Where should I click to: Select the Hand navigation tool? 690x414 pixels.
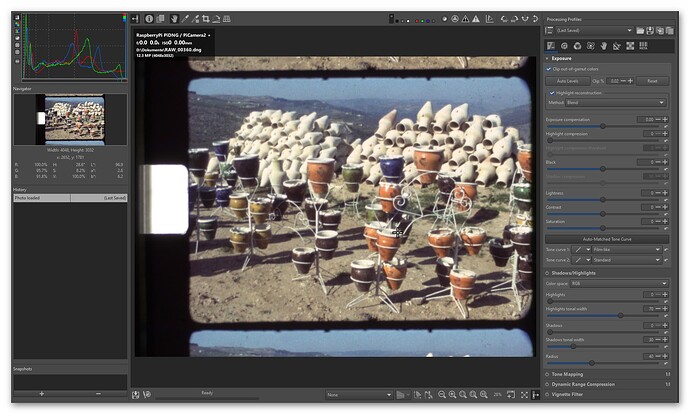click(174, 19)
